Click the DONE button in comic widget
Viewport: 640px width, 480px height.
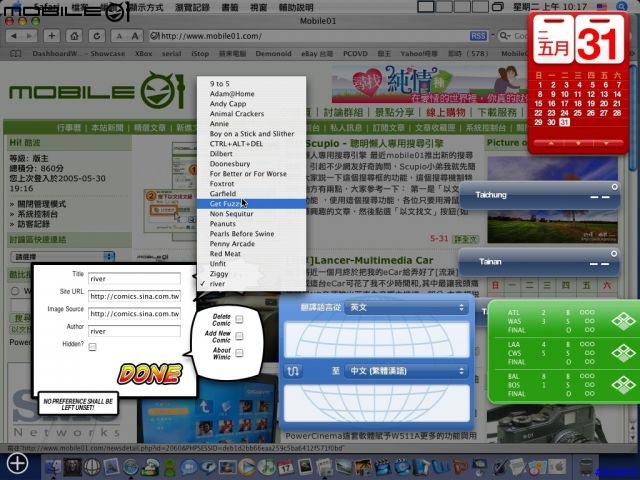coord(150,374)
